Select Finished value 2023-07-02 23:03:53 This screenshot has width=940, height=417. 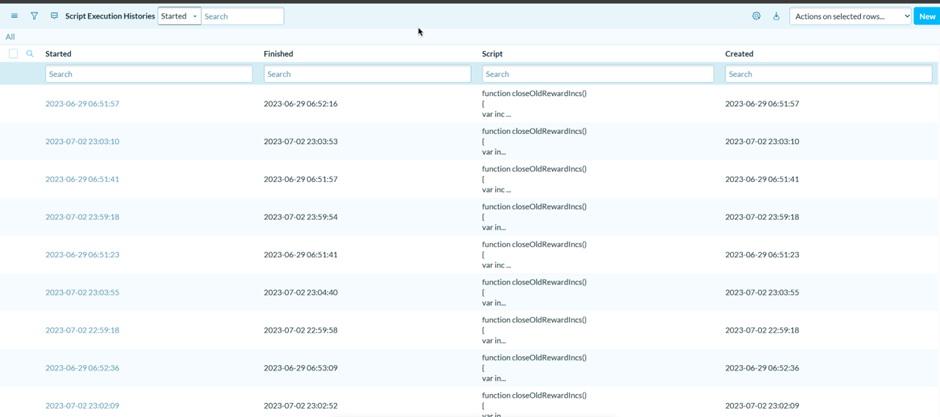[x=300, y=141]
